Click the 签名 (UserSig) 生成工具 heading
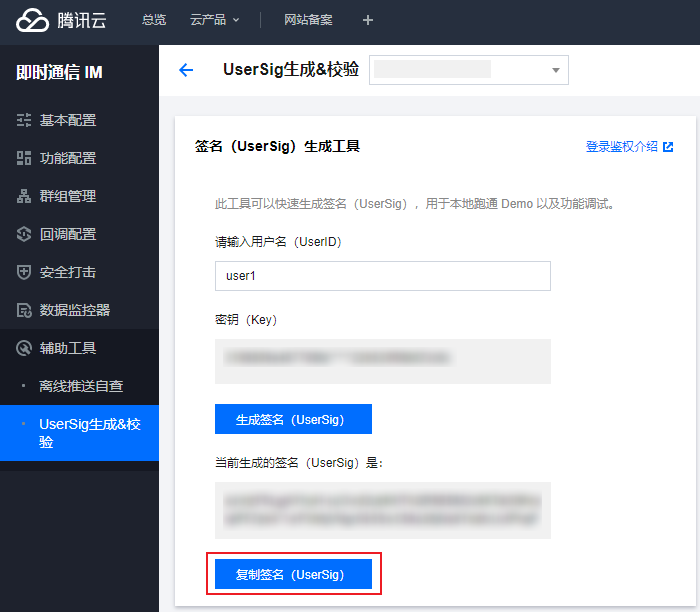The height and width of the screenshot is (612, 700). pos(277,146)
